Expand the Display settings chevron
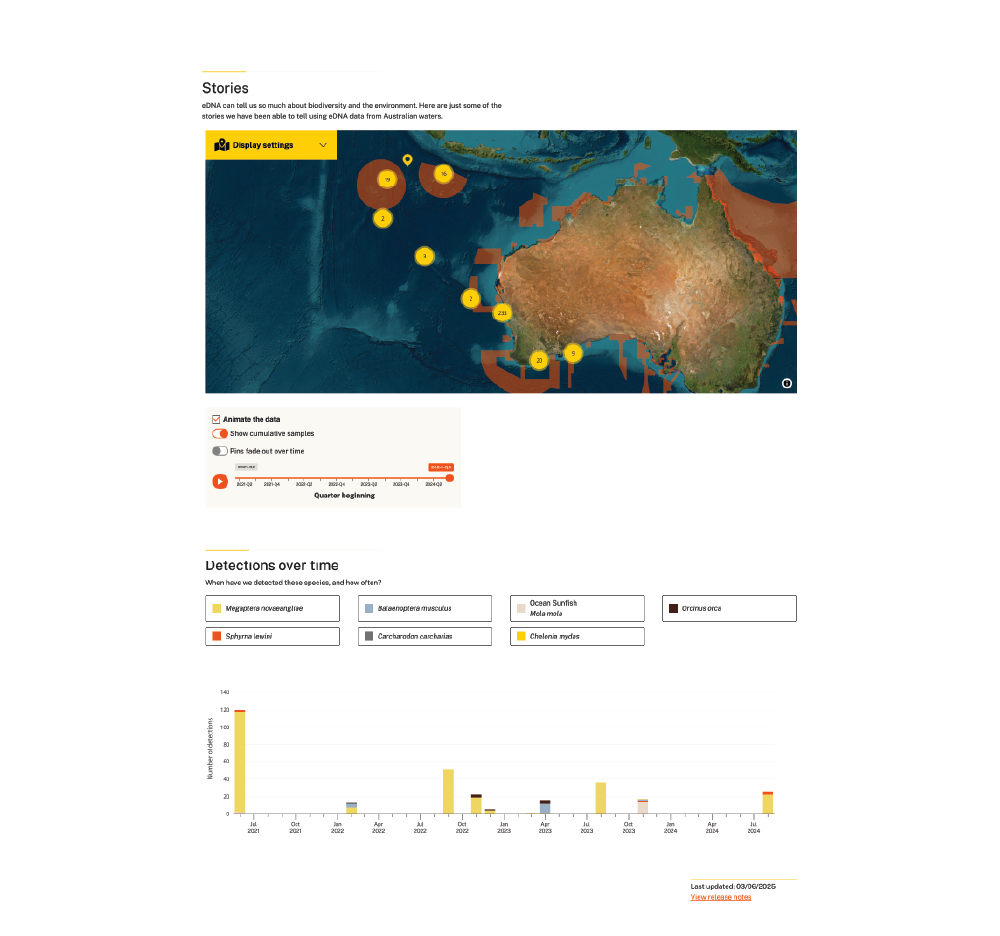Image resolution: width=1000 pixels, height=936 pixels. click(x=323, y=145)
